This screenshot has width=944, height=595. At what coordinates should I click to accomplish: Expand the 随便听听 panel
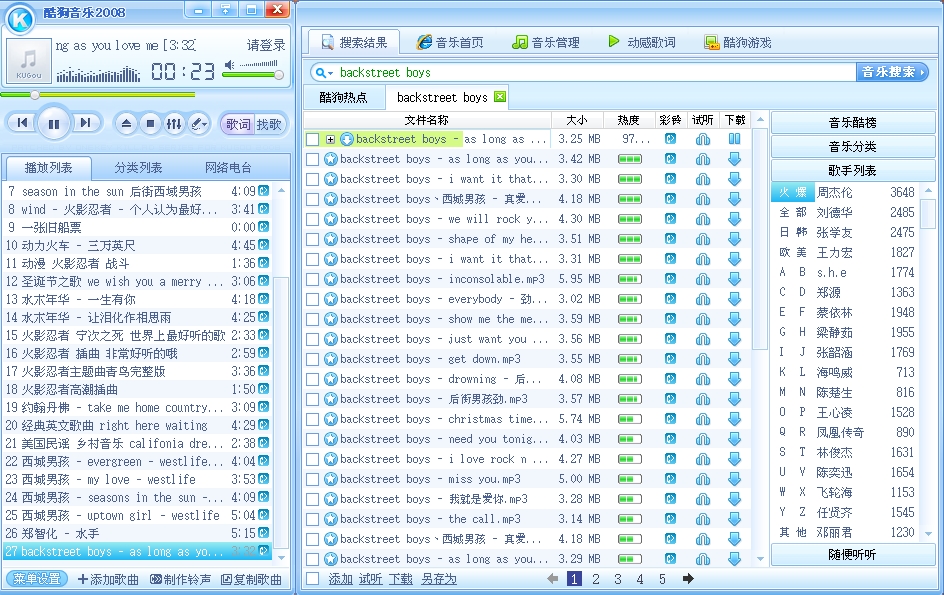[852, 555]
